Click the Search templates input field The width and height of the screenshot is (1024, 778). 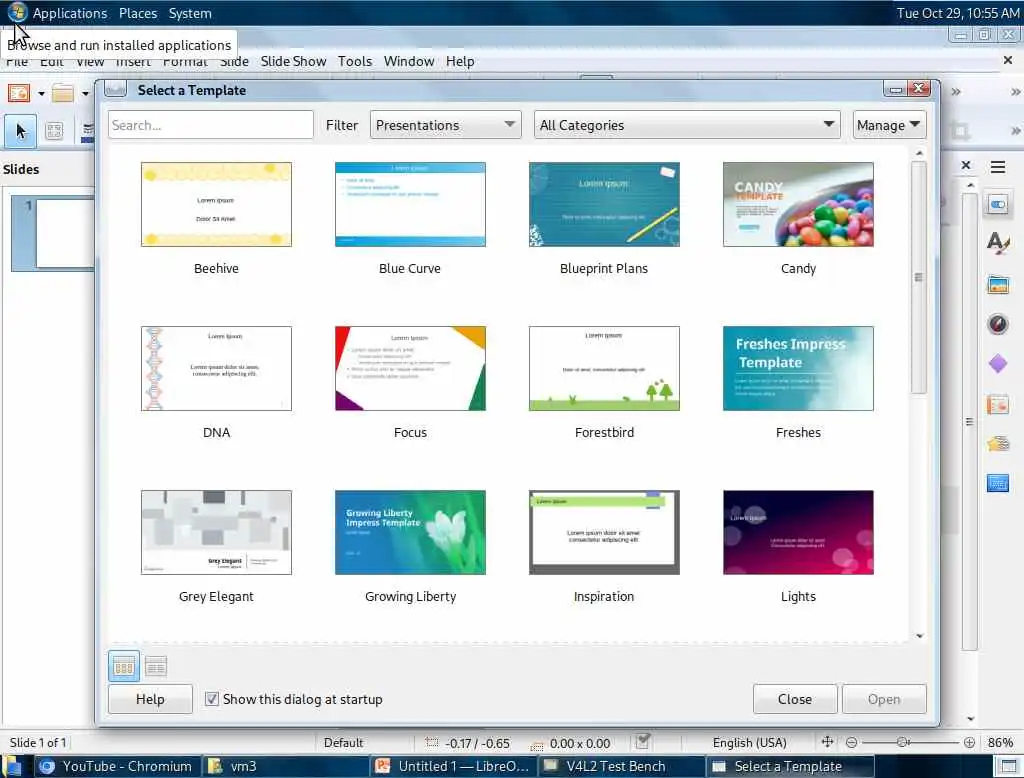pyautogui.click(x=211, y=125)
